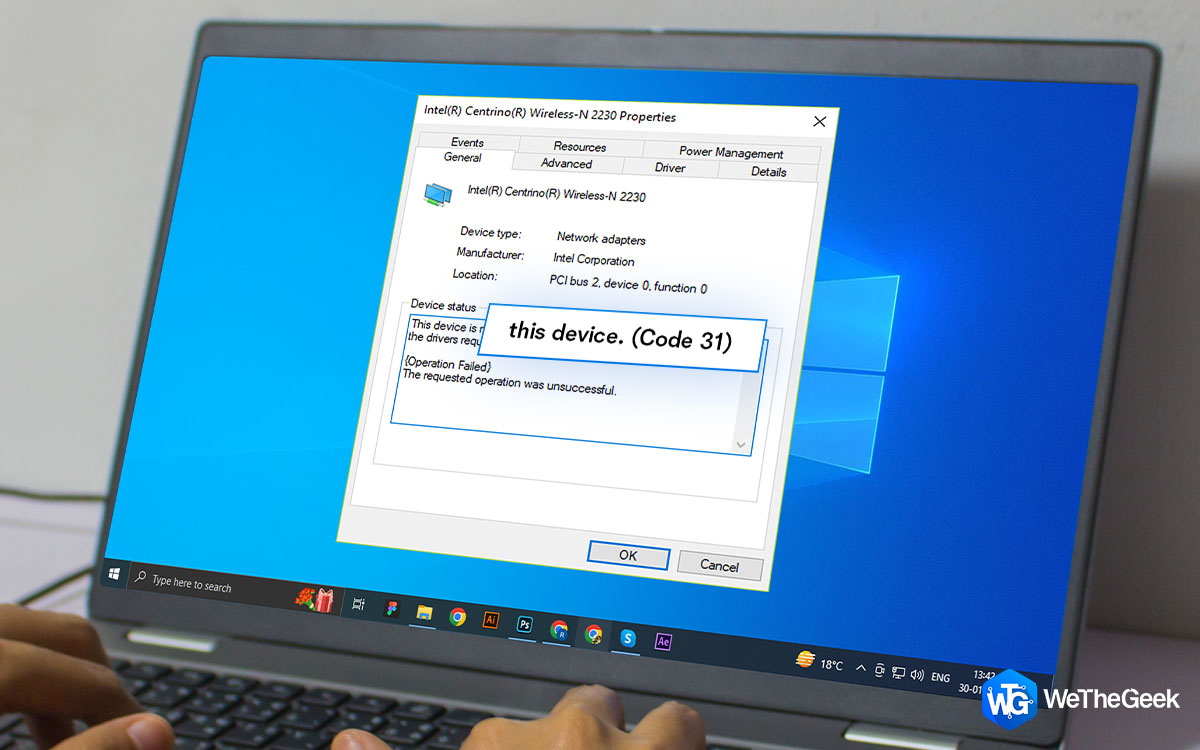The height and width of the screenshot is (750, 1200).
Task: Select the General tab
Action: [x=463, y=158]
